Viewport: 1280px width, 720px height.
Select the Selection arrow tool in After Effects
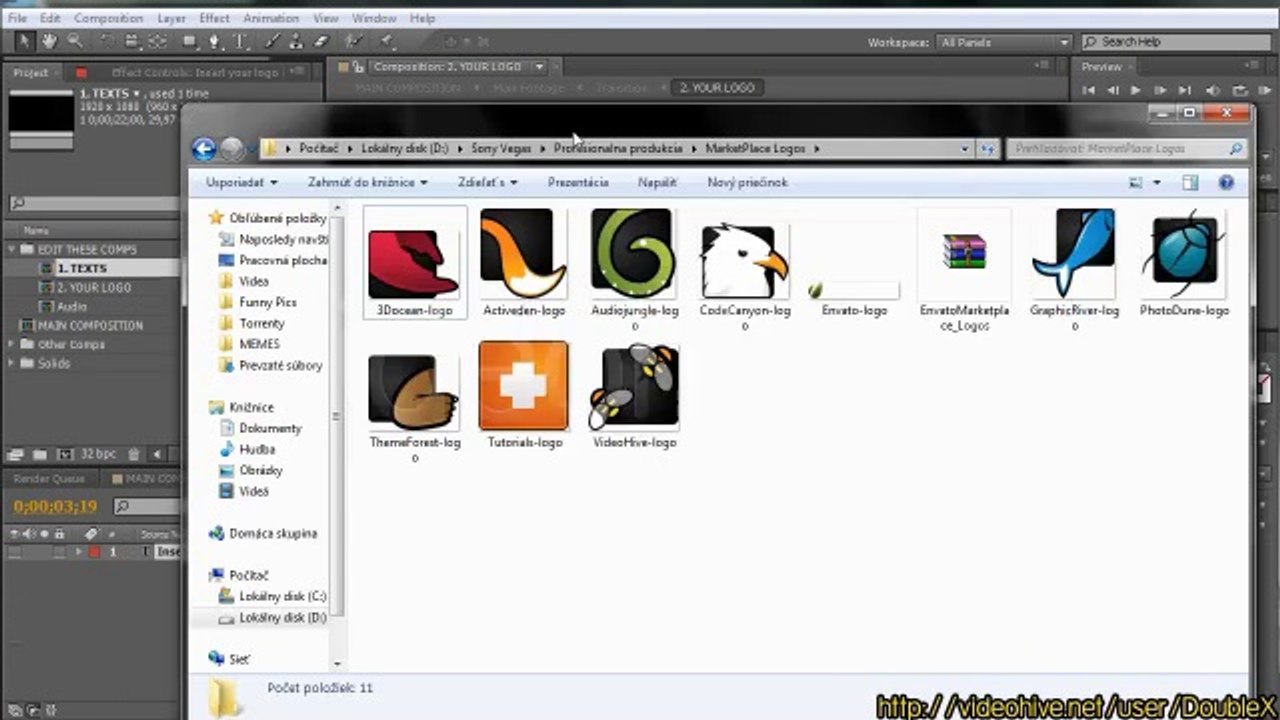(24, 41)
